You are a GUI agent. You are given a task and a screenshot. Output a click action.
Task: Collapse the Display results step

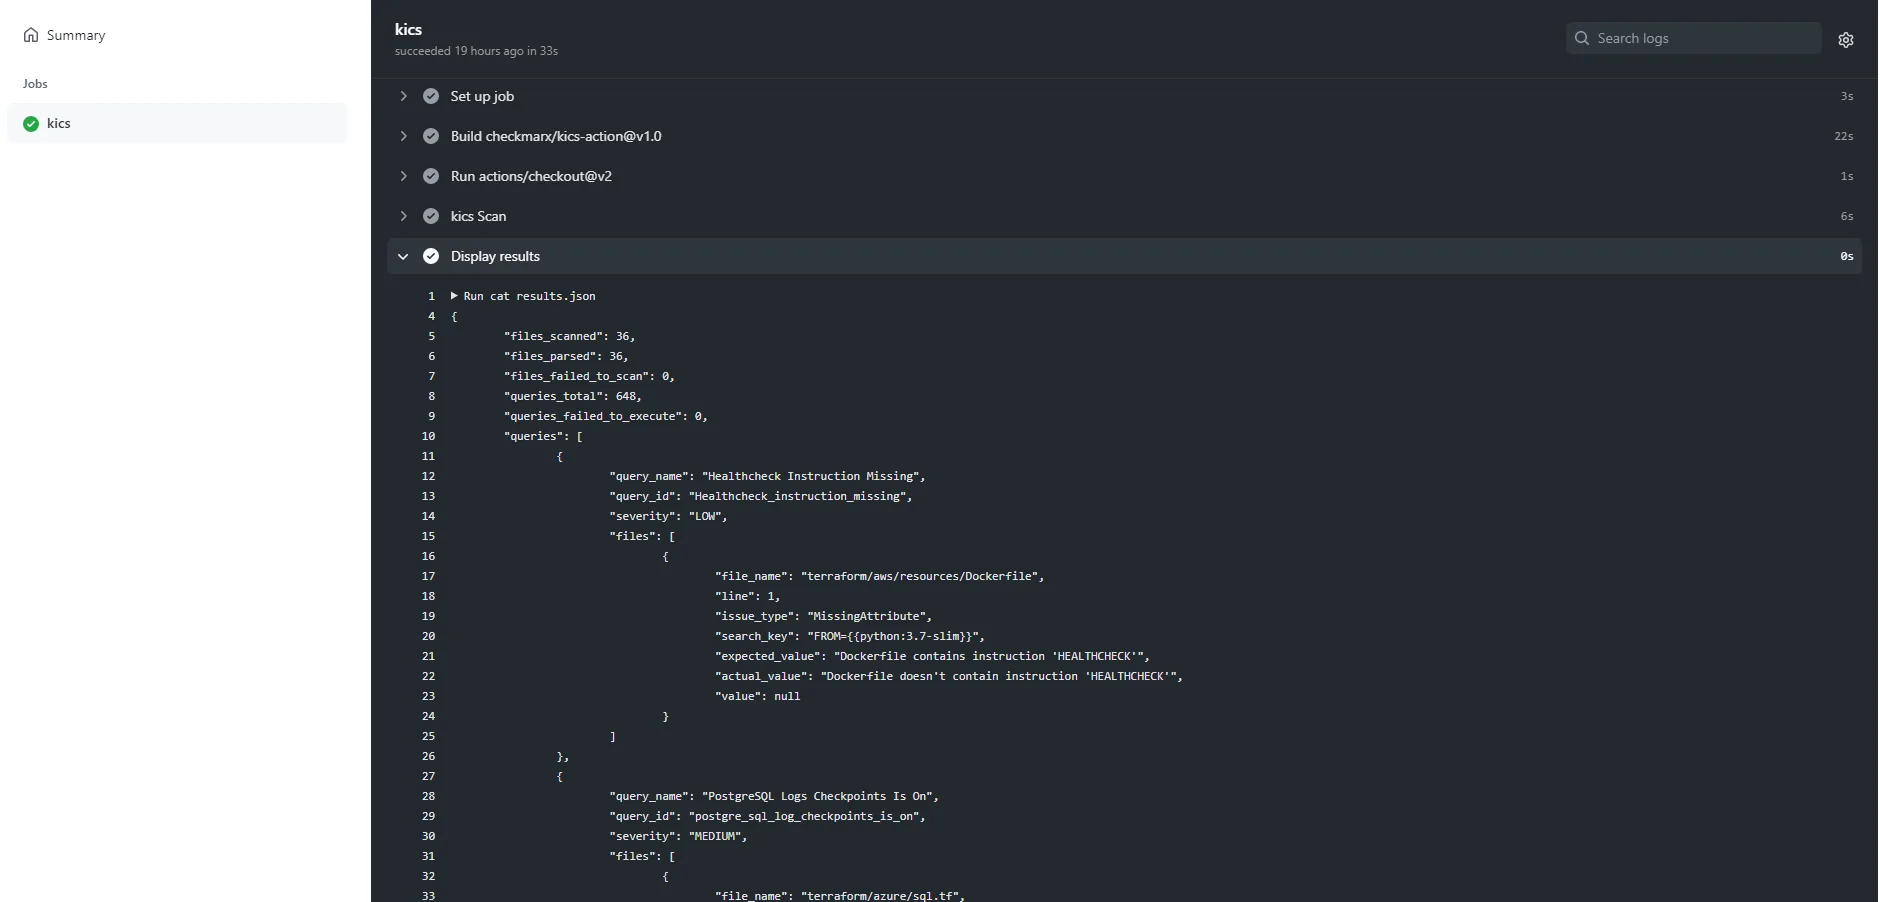[403, 256]
